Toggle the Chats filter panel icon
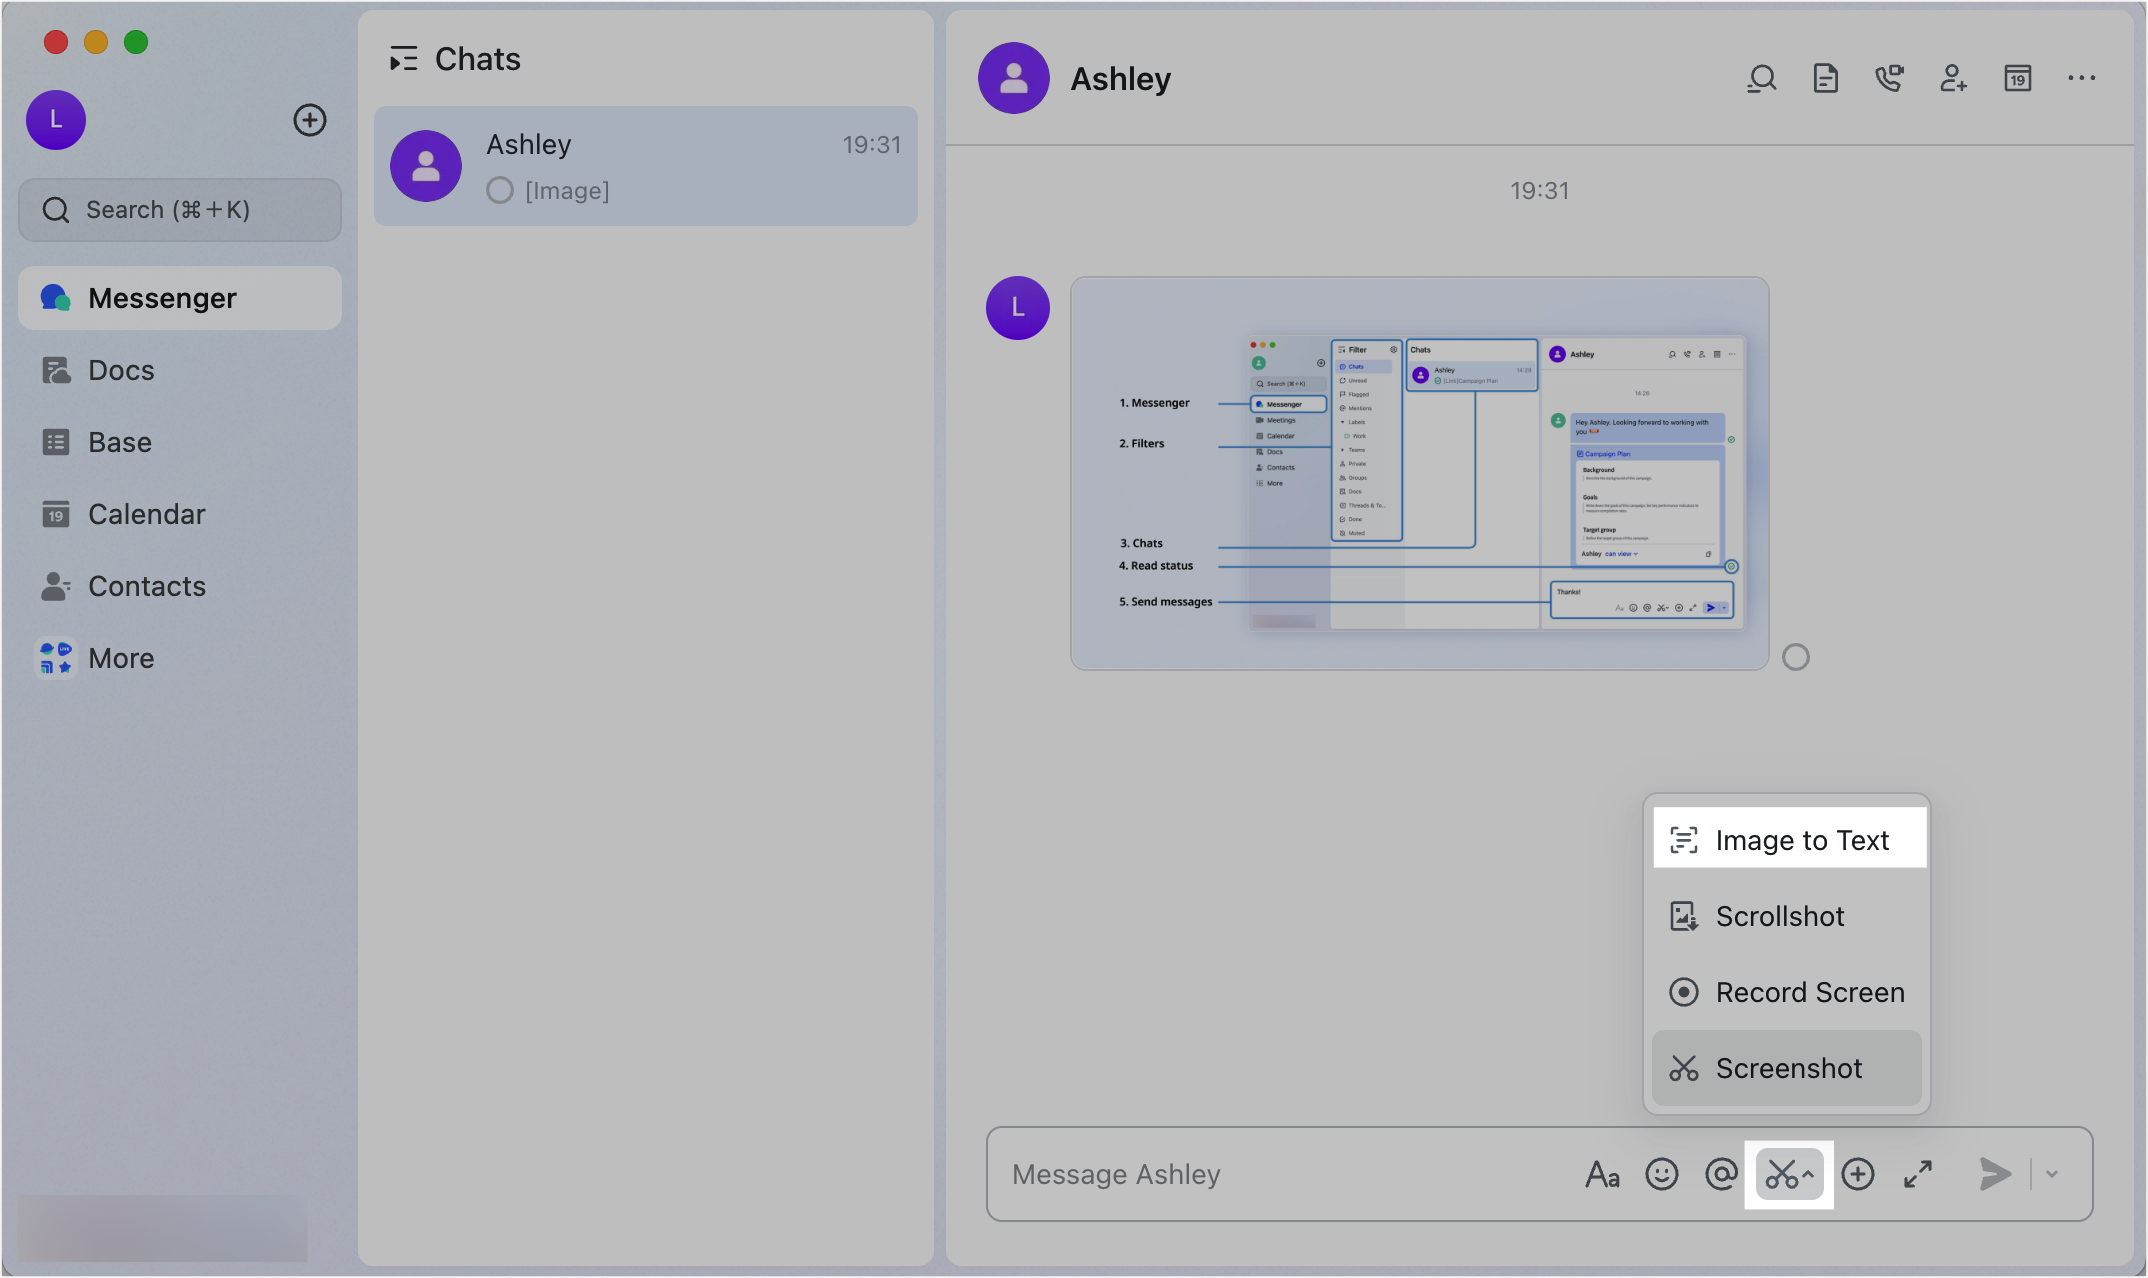Image resolution: width=2148 pixels, height=1278 pixels. coord(404,59)
